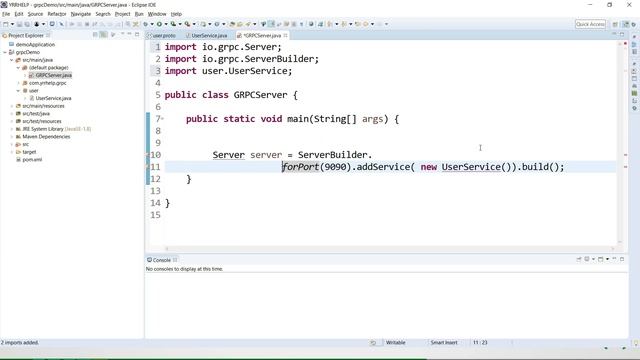Click the Display Selected Console icon

pos(587,259)
